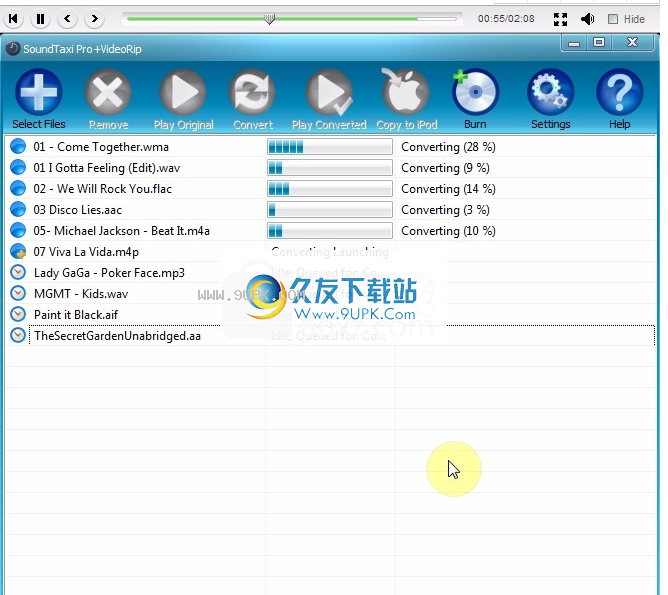Select Lady GaGa - Poker Face.mp3
Screen dimensions: 668x595
point(109,273)
